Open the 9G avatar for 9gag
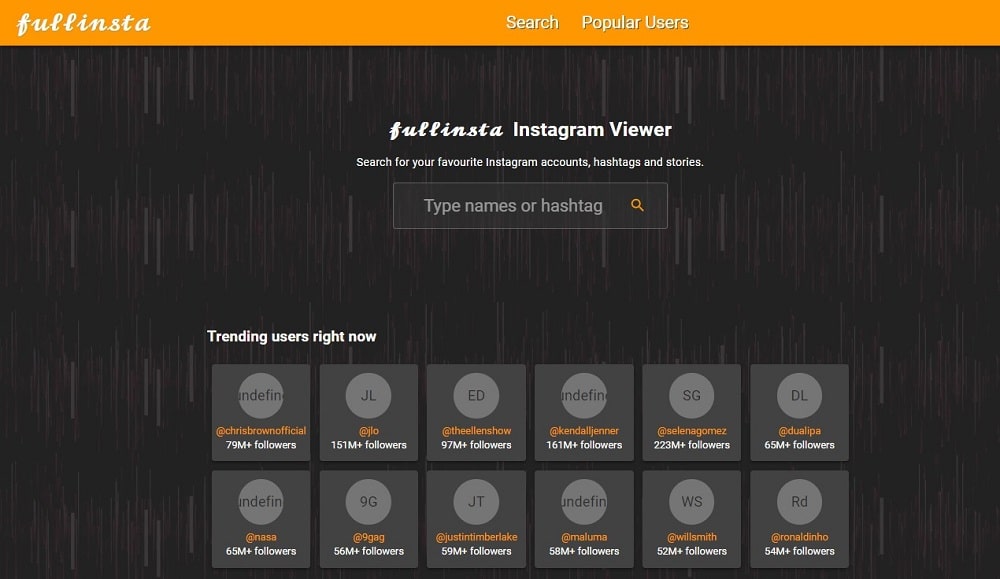The width and height of the screenshot is (1000, 579). (x=369, y=502)
